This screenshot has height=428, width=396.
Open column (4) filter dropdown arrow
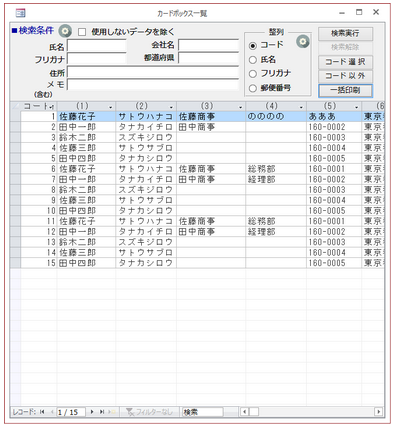301,107
